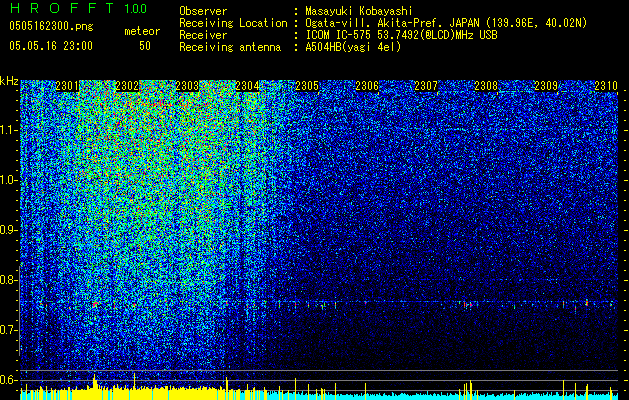Select the A504HB(yagi 4el) antenna text

point(353,47)
